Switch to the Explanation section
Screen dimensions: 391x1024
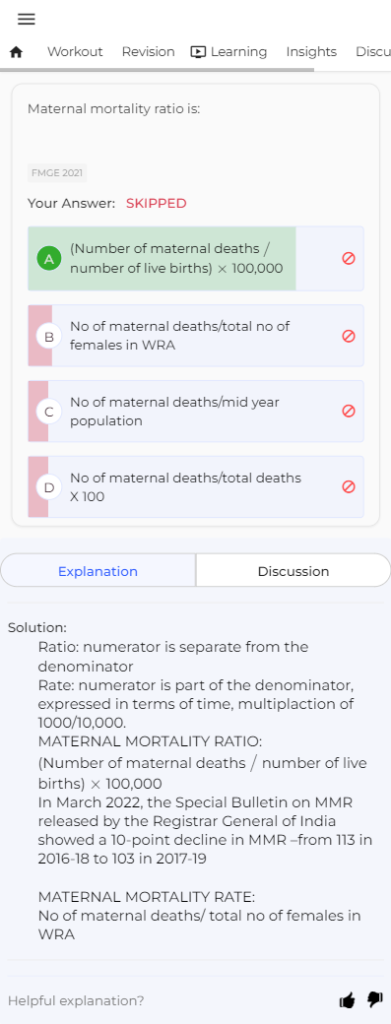coord(98,571)
